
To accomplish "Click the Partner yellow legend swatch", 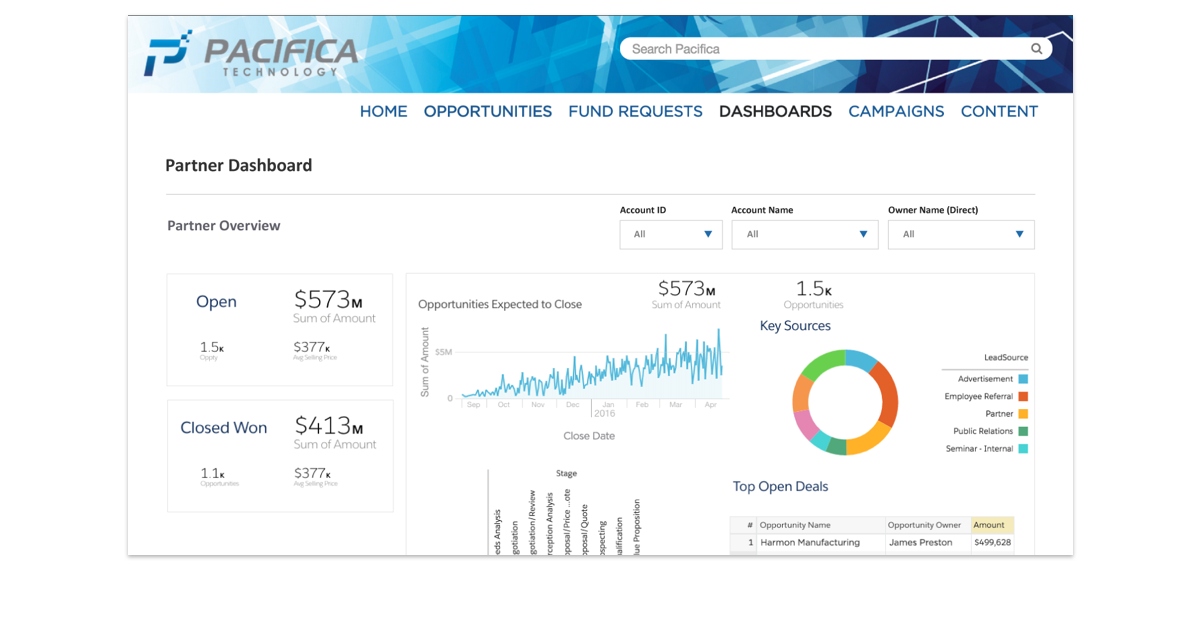I will [x=1023, y=414].
